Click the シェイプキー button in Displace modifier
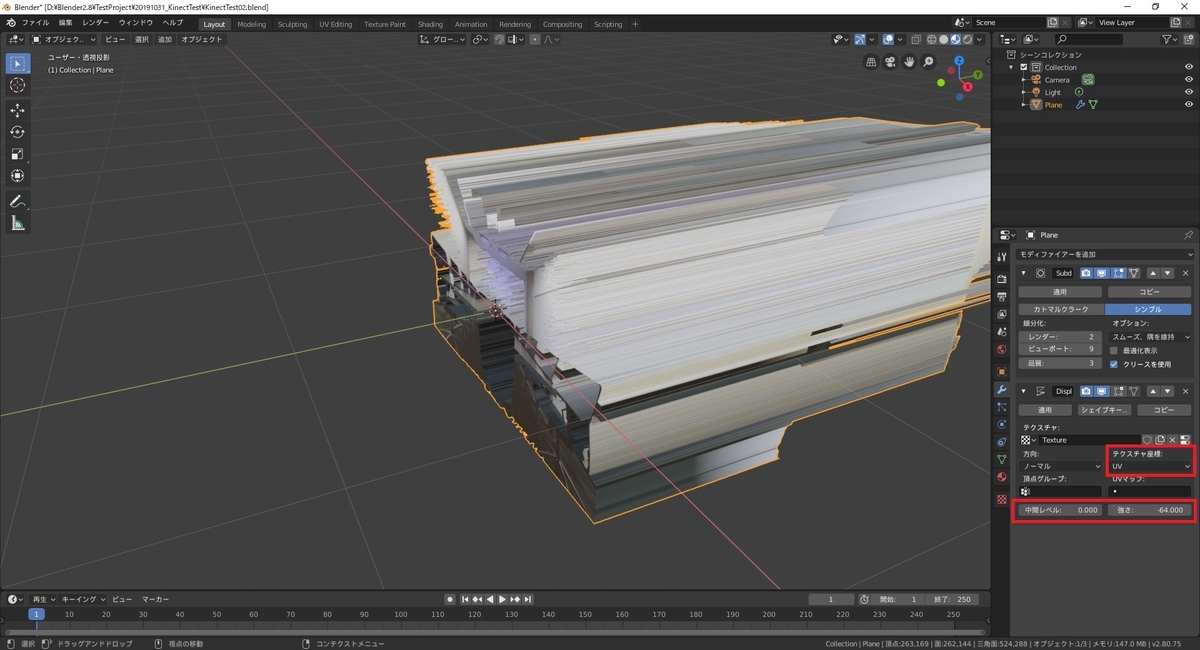 [1103, 410]
